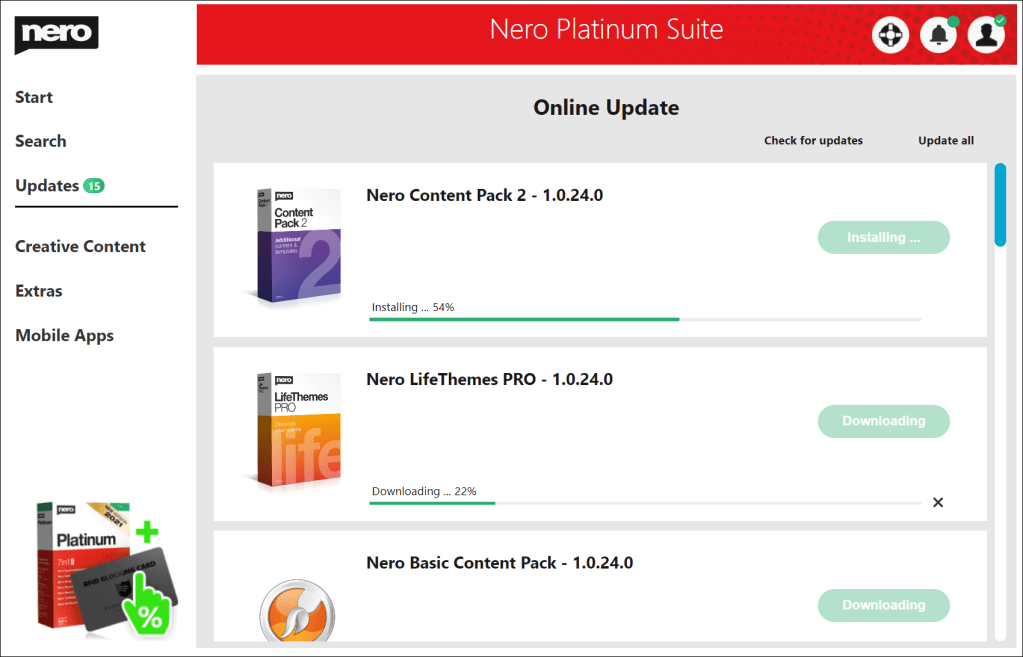
Task: Navigate to Extras
Action: point(39,291)
